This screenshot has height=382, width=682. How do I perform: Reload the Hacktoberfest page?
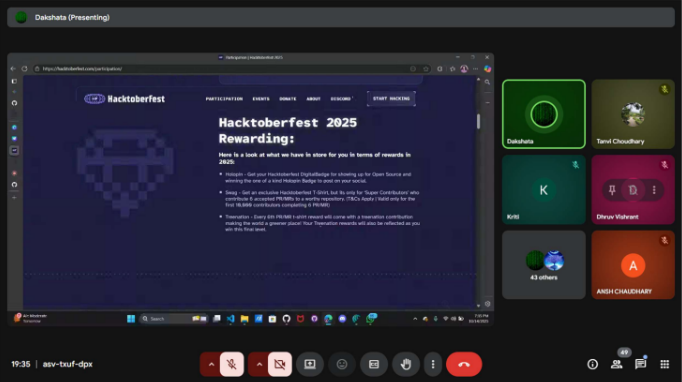click(x=24, y=69)
